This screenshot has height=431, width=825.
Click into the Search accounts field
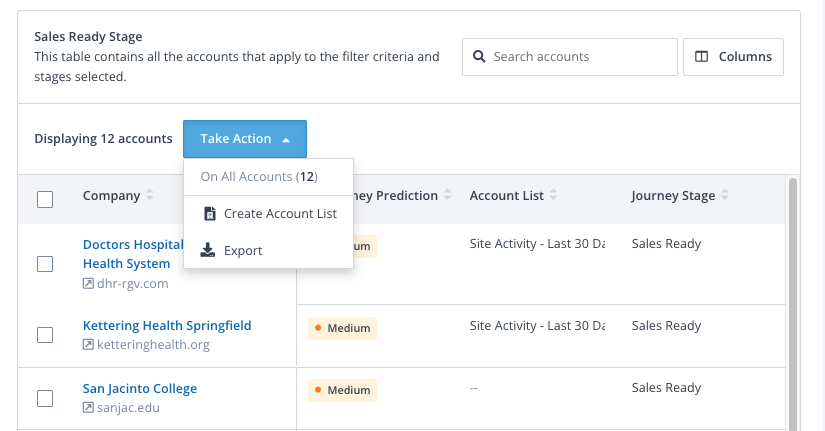(x=580, y=57)
